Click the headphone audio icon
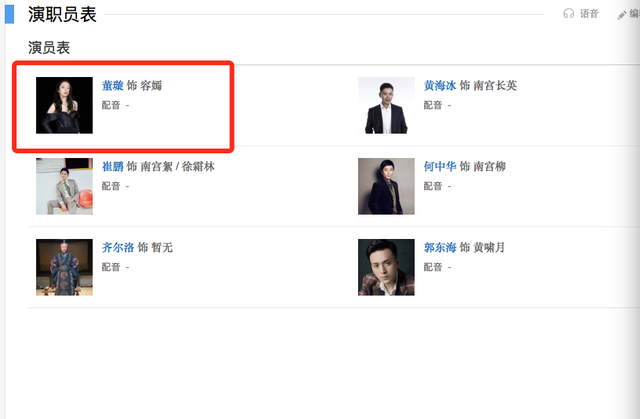640x419 pixels. click(x=569, y=14)
